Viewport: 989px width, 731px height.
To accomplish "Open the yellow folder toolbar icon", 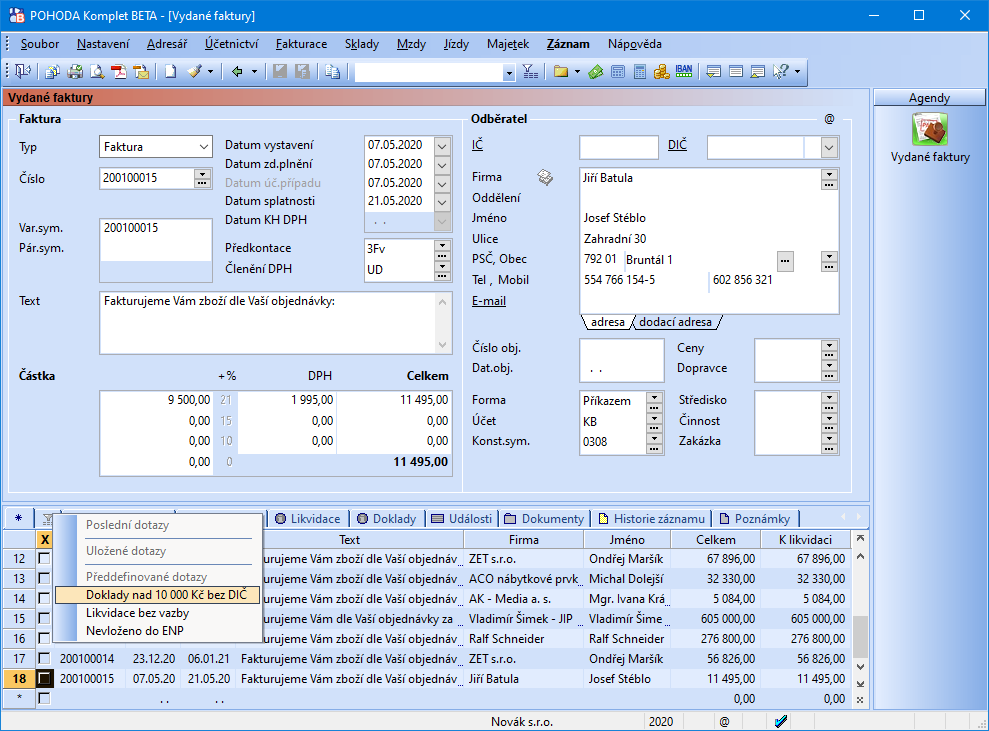I will [x=561, y=72].
